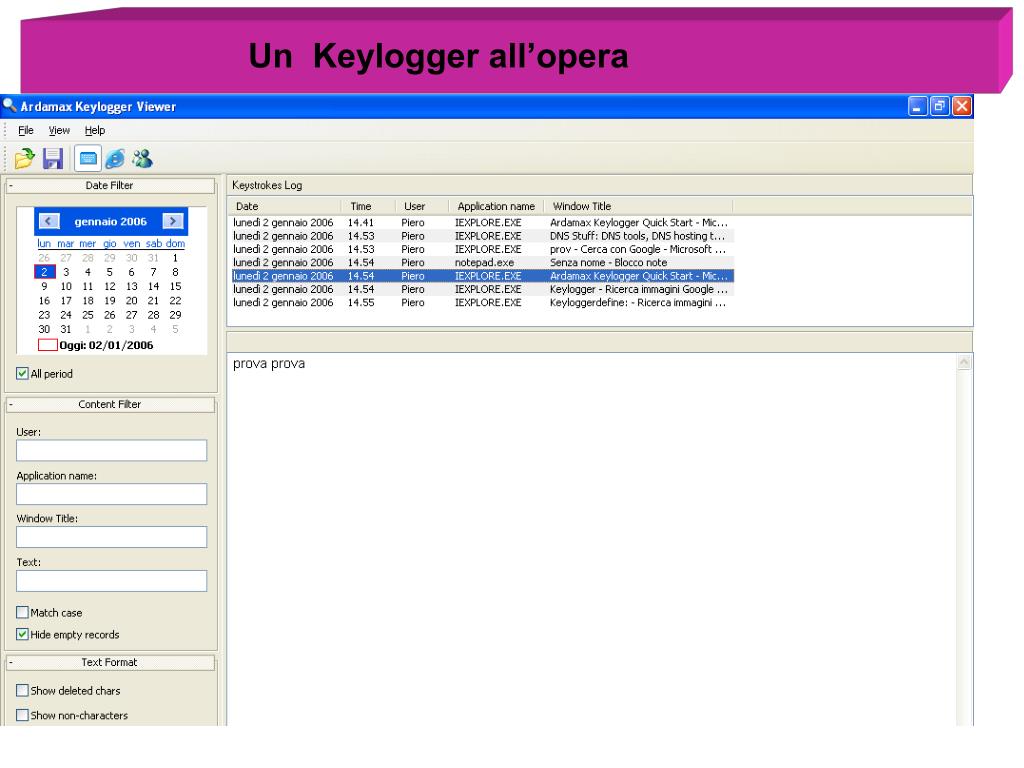The width and height of the screenshot is (1024, 768).
Task: Select day 2 in the calendar
Action: coord(44,272)
